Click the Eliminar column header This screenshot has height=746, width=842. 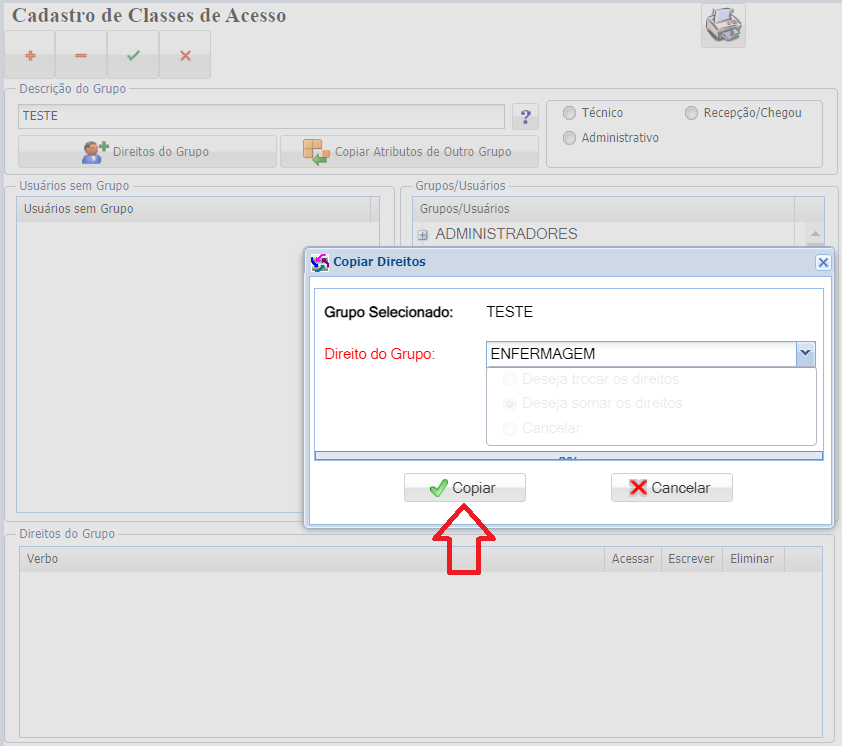(x=752, y=559)
